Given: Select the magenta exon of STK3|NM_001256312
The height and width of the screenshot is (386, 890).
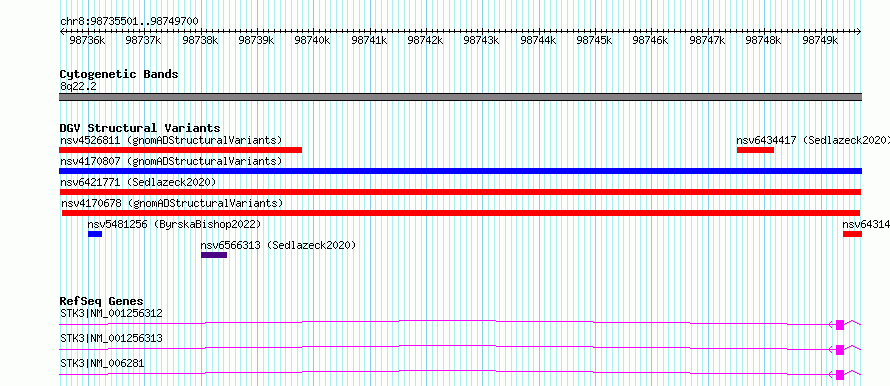Looking at the screenshot, I should [840, 325].
